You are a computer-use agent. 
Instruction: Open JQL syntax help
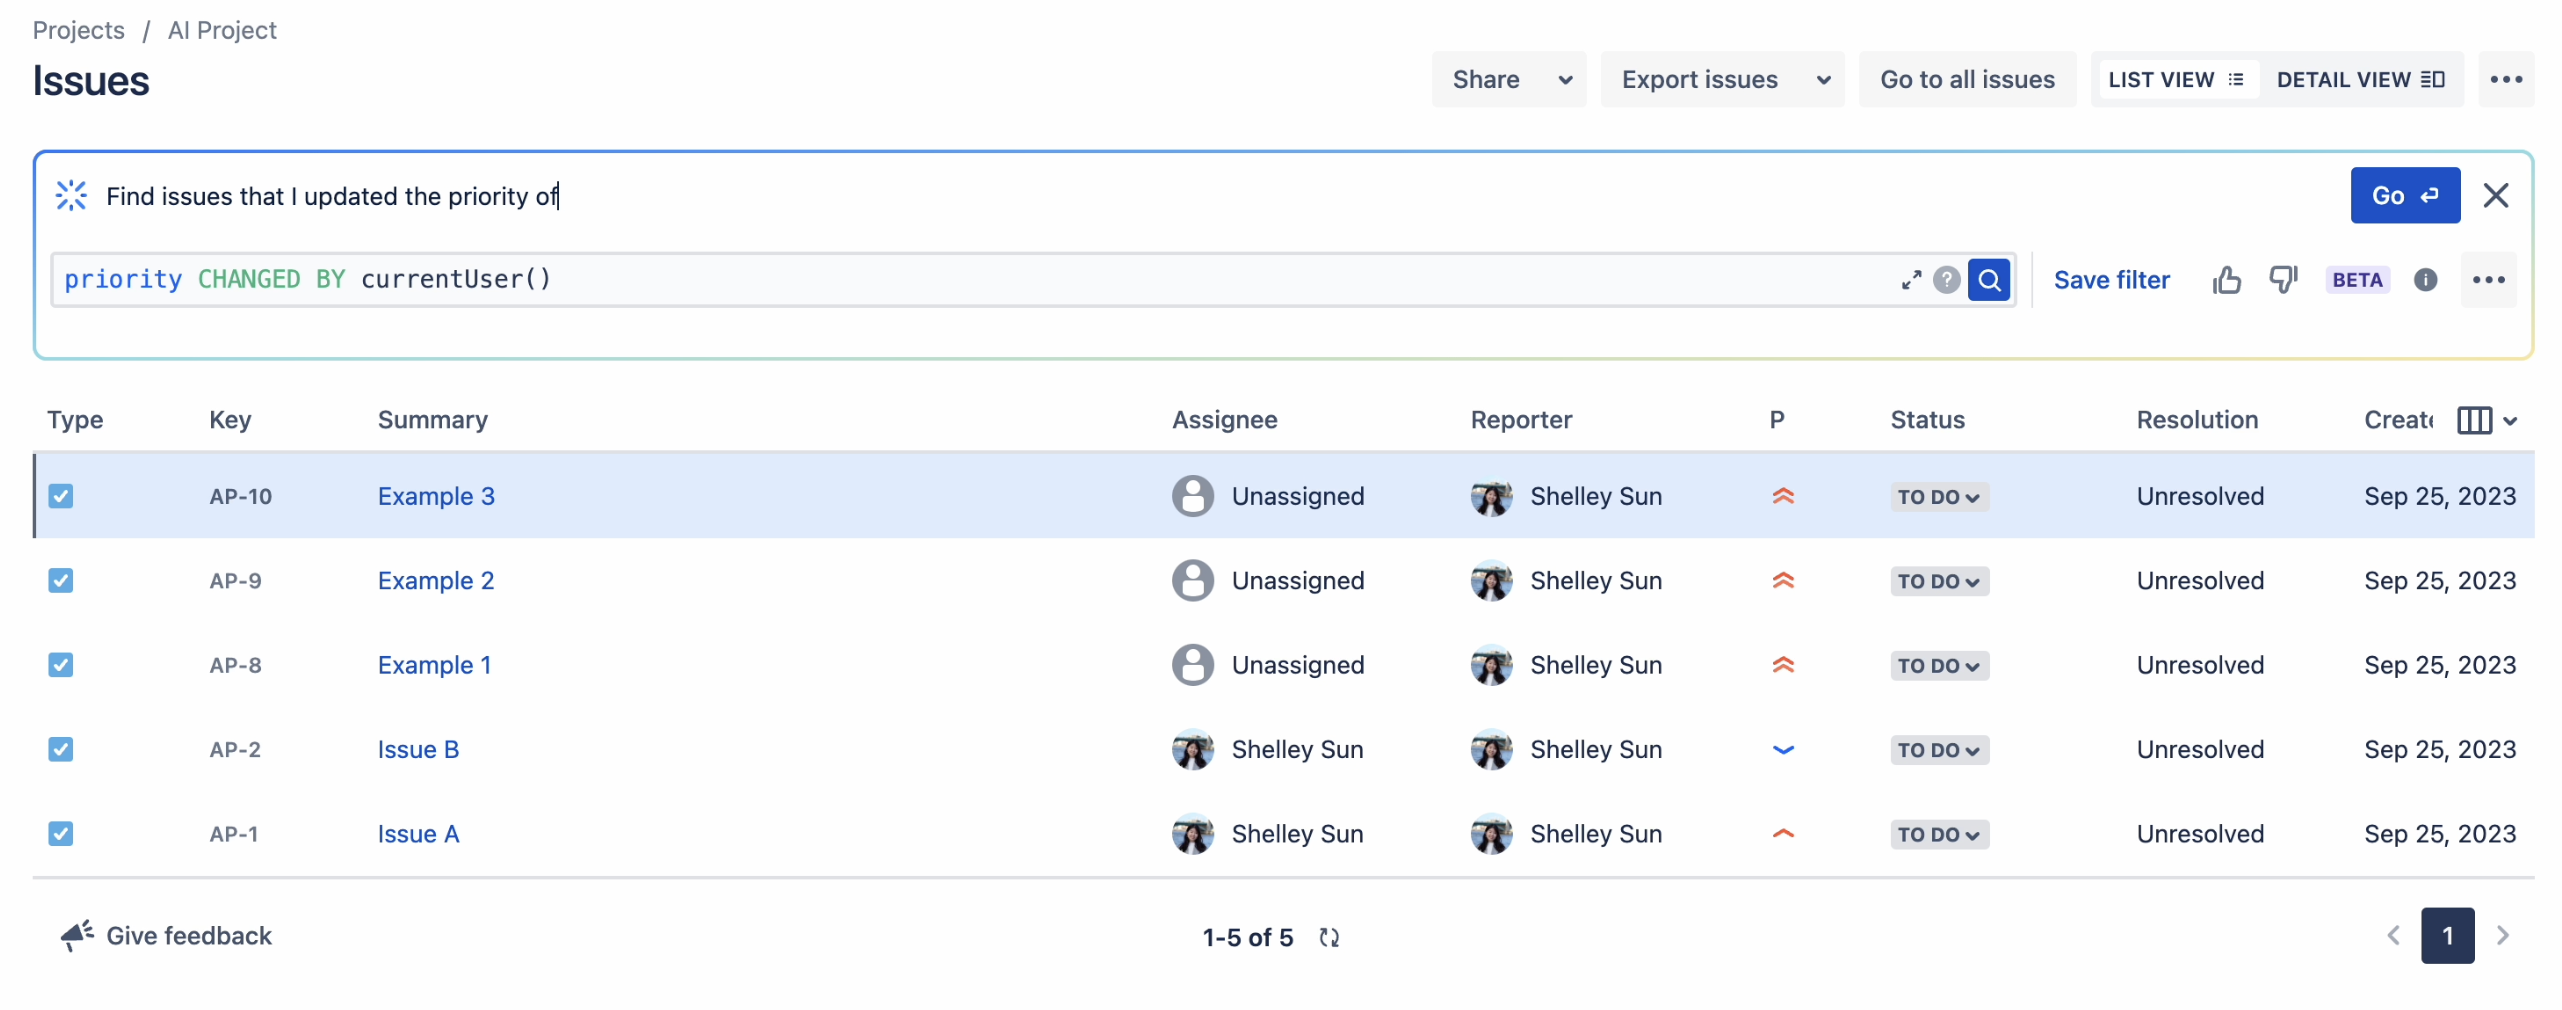(x=1947, y=280)
